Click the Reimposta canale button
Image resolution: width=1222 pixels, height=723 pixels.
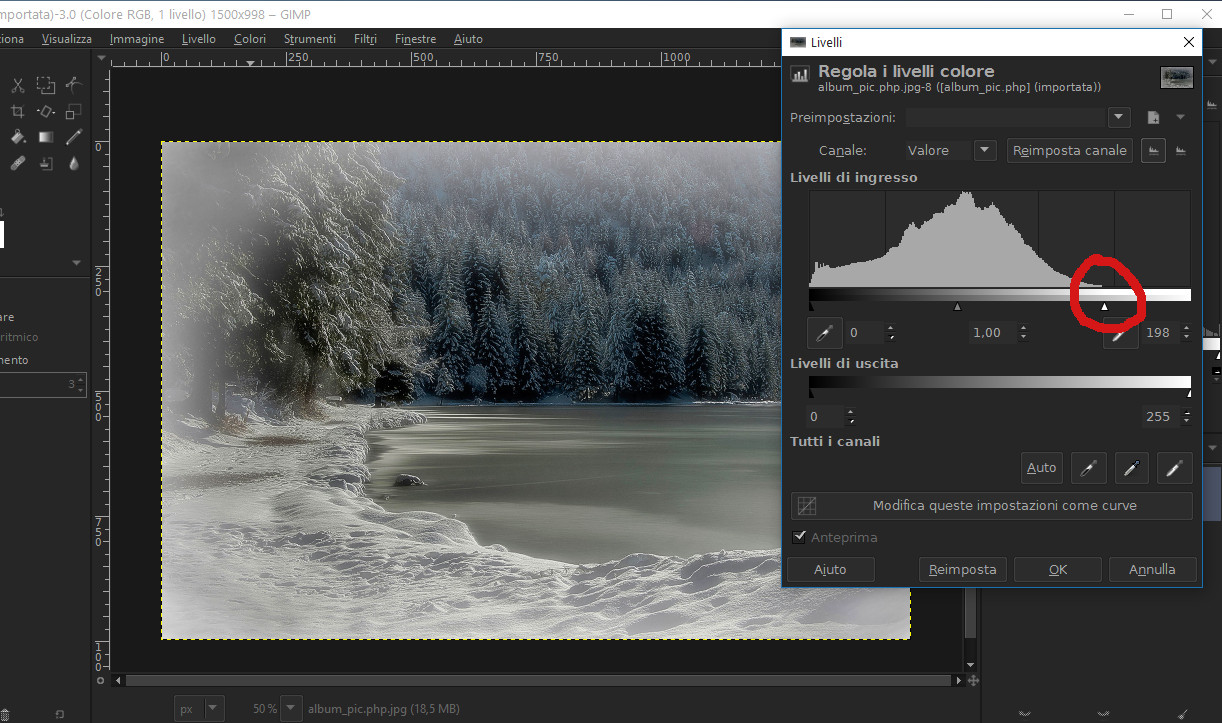pyautogui.click(x=1069, y=151)
